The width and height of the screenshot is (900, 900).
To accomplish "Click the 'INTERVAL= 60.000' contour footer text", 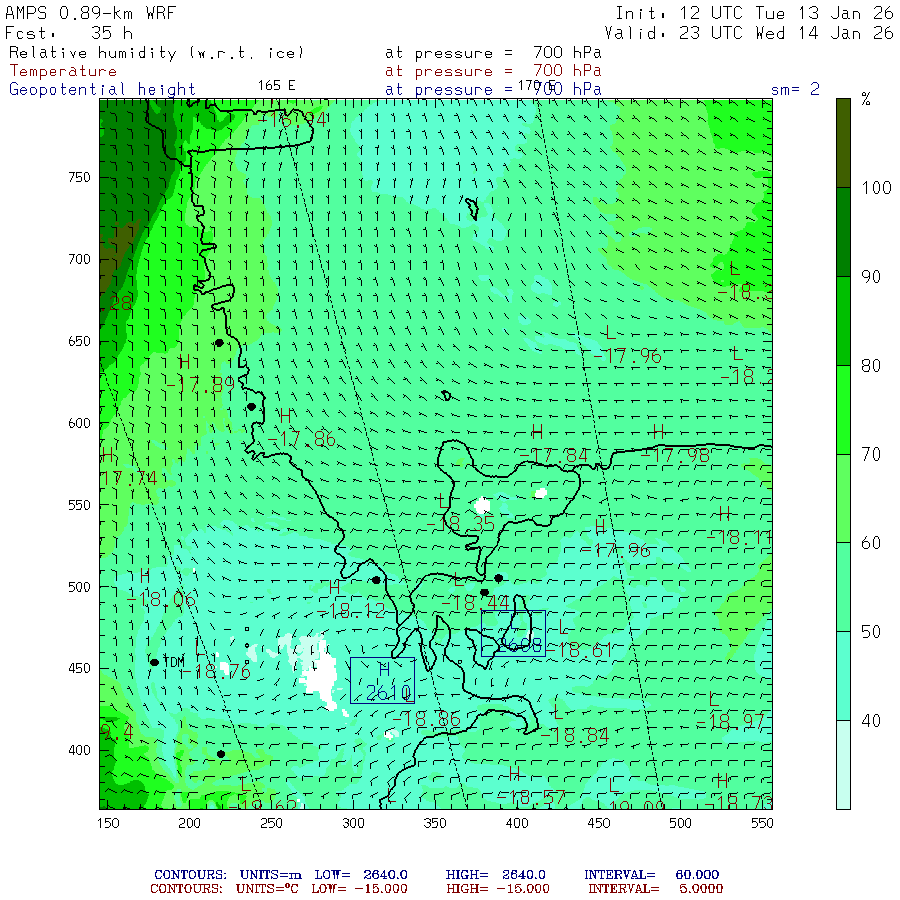I will [x=651, y=875].
